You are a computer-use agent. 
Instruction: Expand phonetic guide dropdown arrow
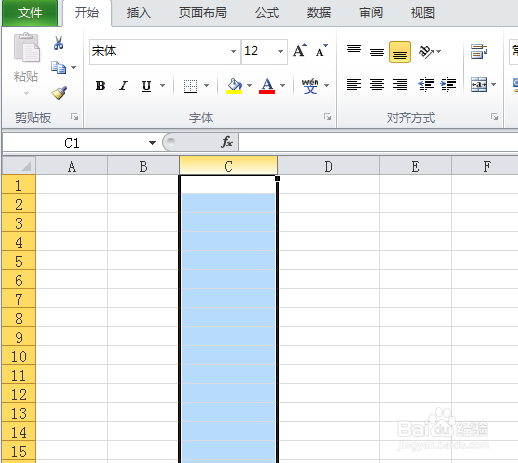click(x=326, y=86)
